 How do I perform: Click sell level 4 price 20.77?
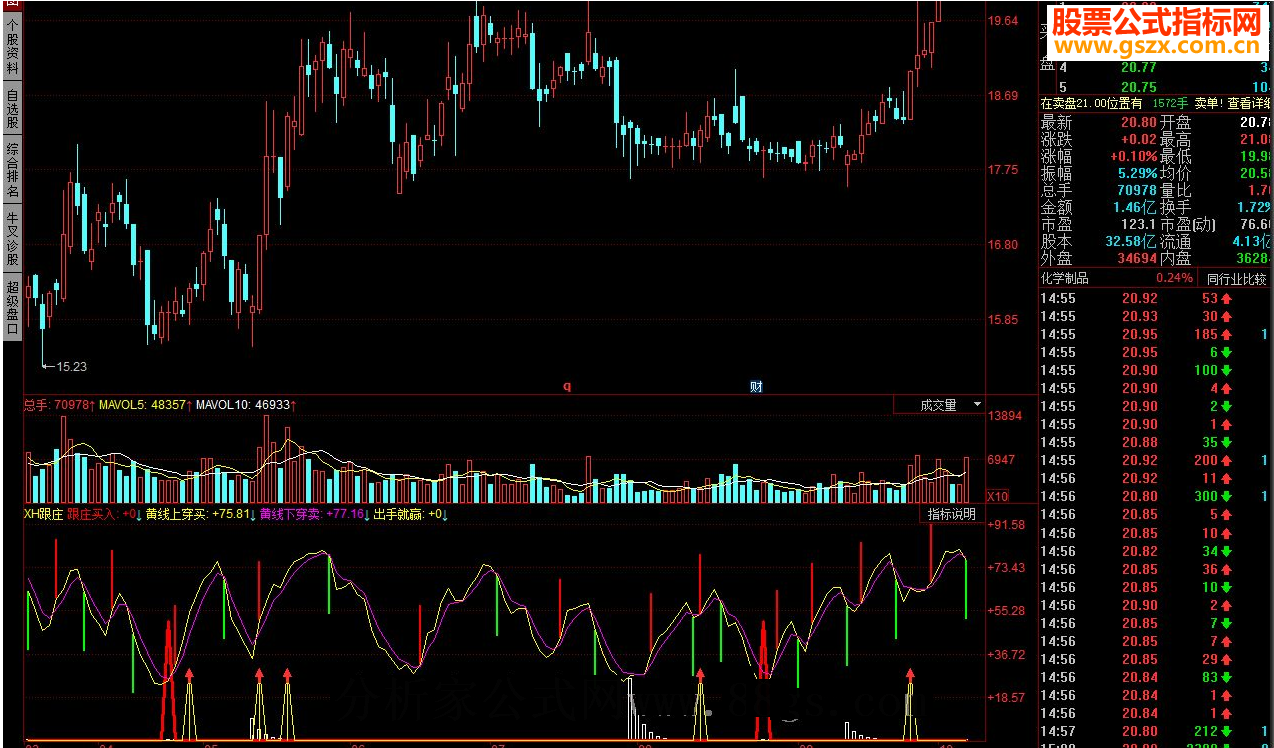pos(1138,67)
